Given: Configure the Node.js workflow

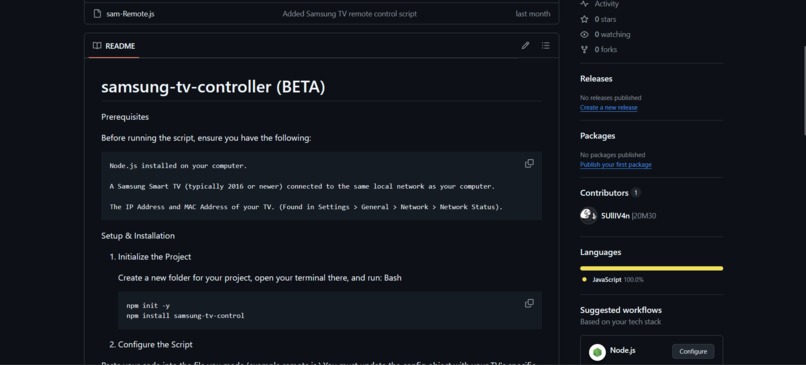Looking at the screenshot, I should click(x=693, y=352).
